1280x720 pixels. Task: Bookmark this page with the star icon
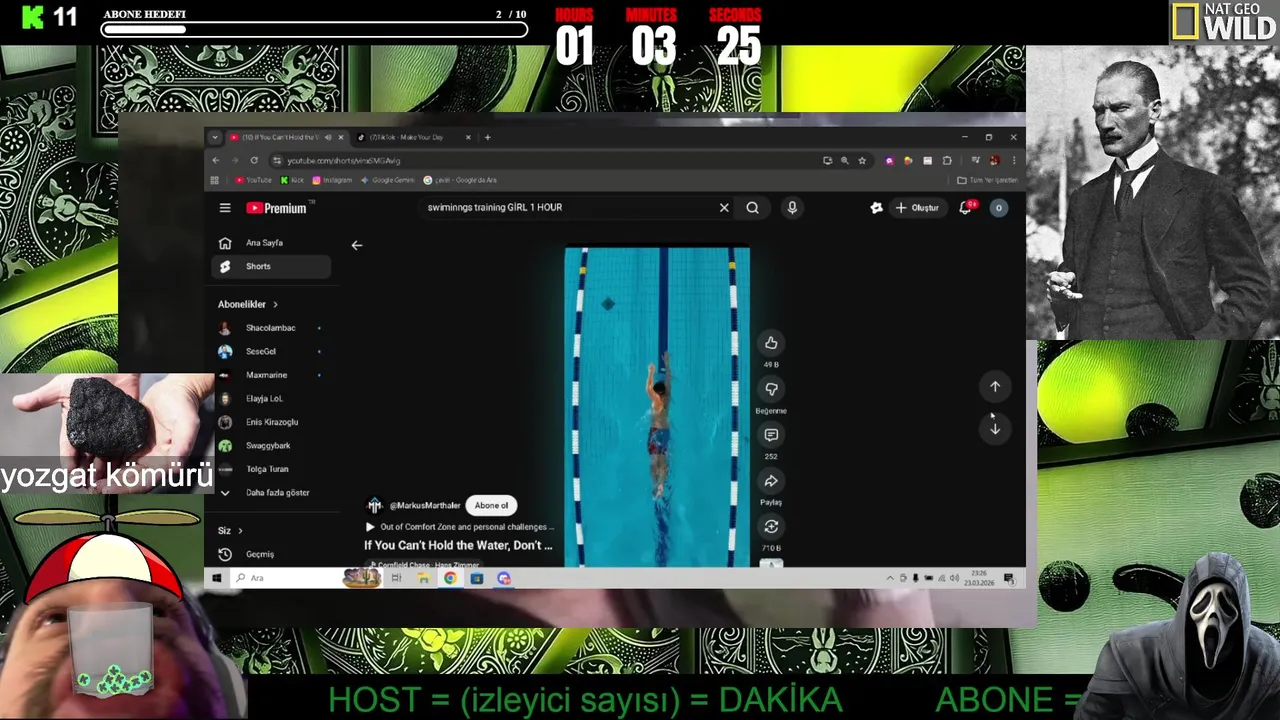click(862, 160)
